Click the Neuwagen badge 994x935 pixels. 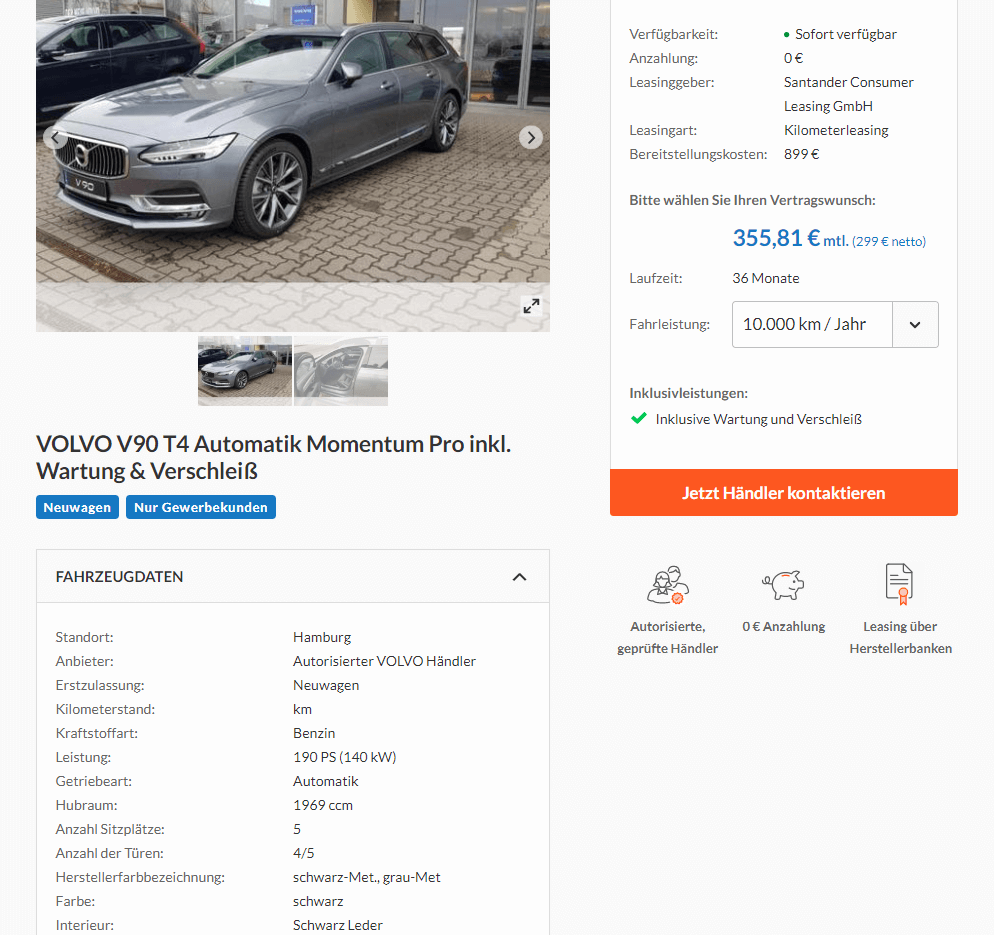point(77,507)
